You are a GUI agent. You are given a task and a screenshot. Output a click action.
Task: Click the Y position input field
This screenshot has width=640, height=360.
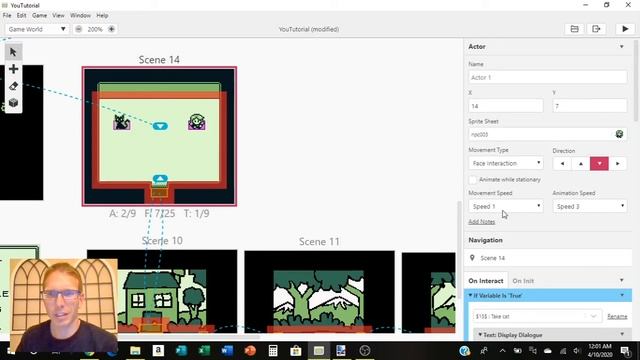click(590, 106)
